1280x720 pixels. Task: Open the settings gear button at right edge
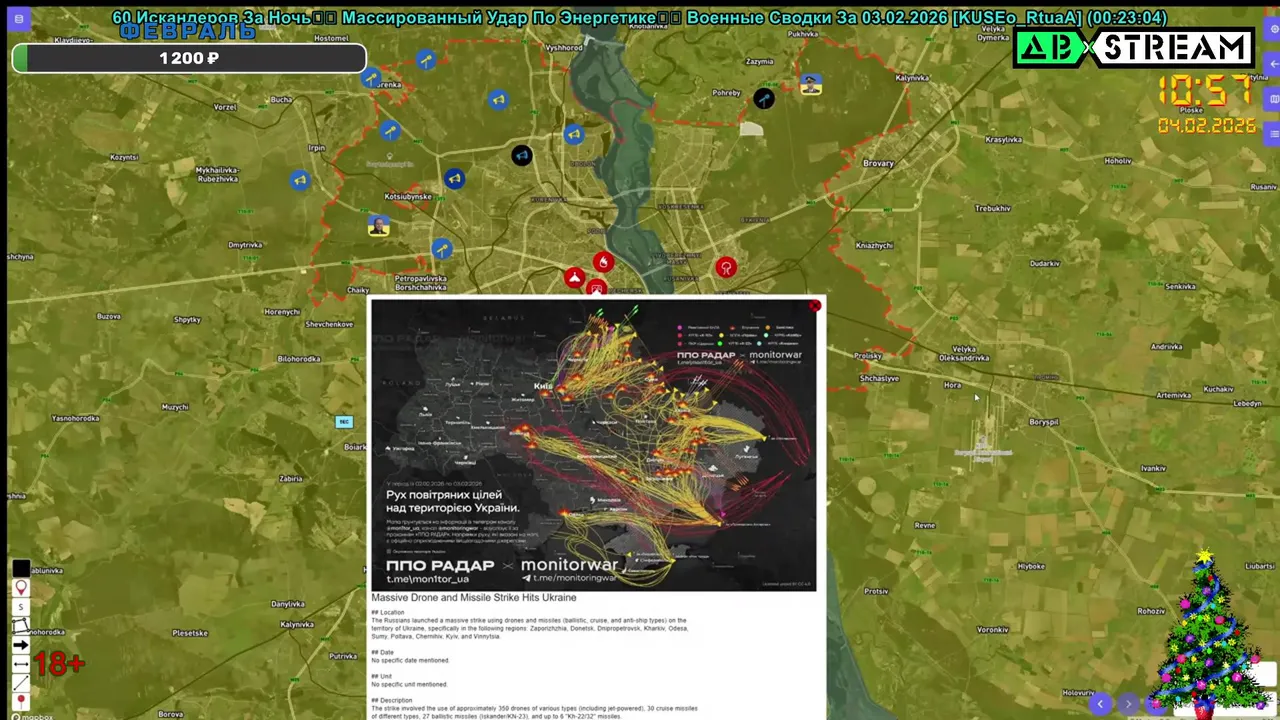pyautogui.click(x=1273, y=30)
